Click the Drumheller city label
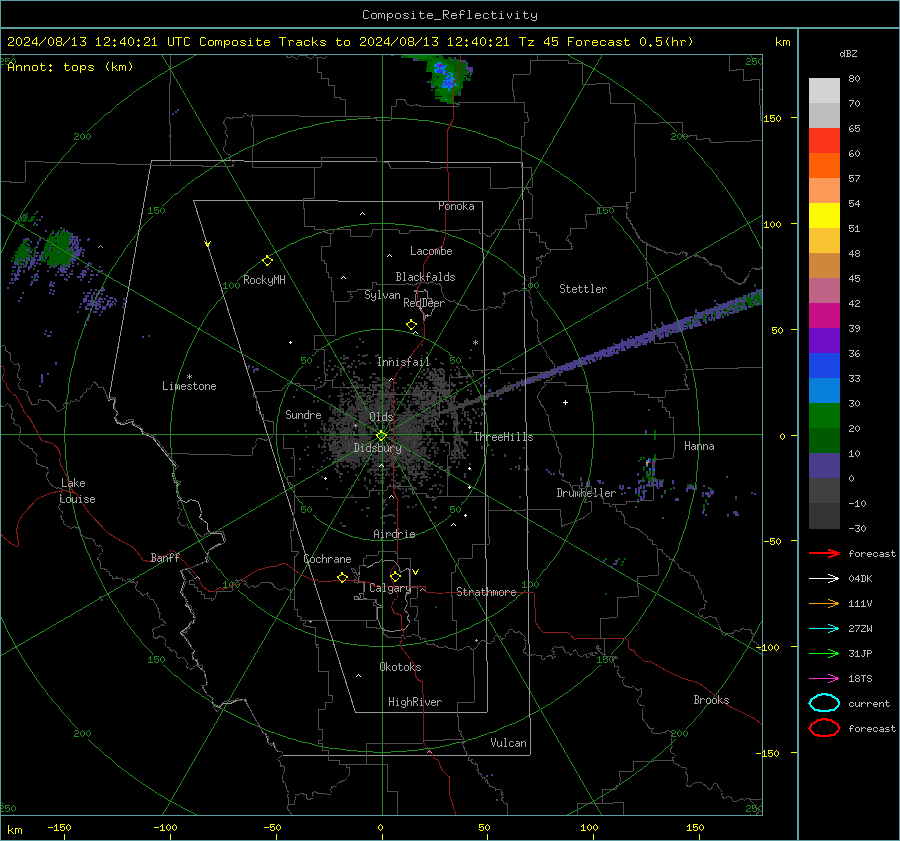Viewport: 900px width, 841px height. pyautogui.click(x=586, y=493)
